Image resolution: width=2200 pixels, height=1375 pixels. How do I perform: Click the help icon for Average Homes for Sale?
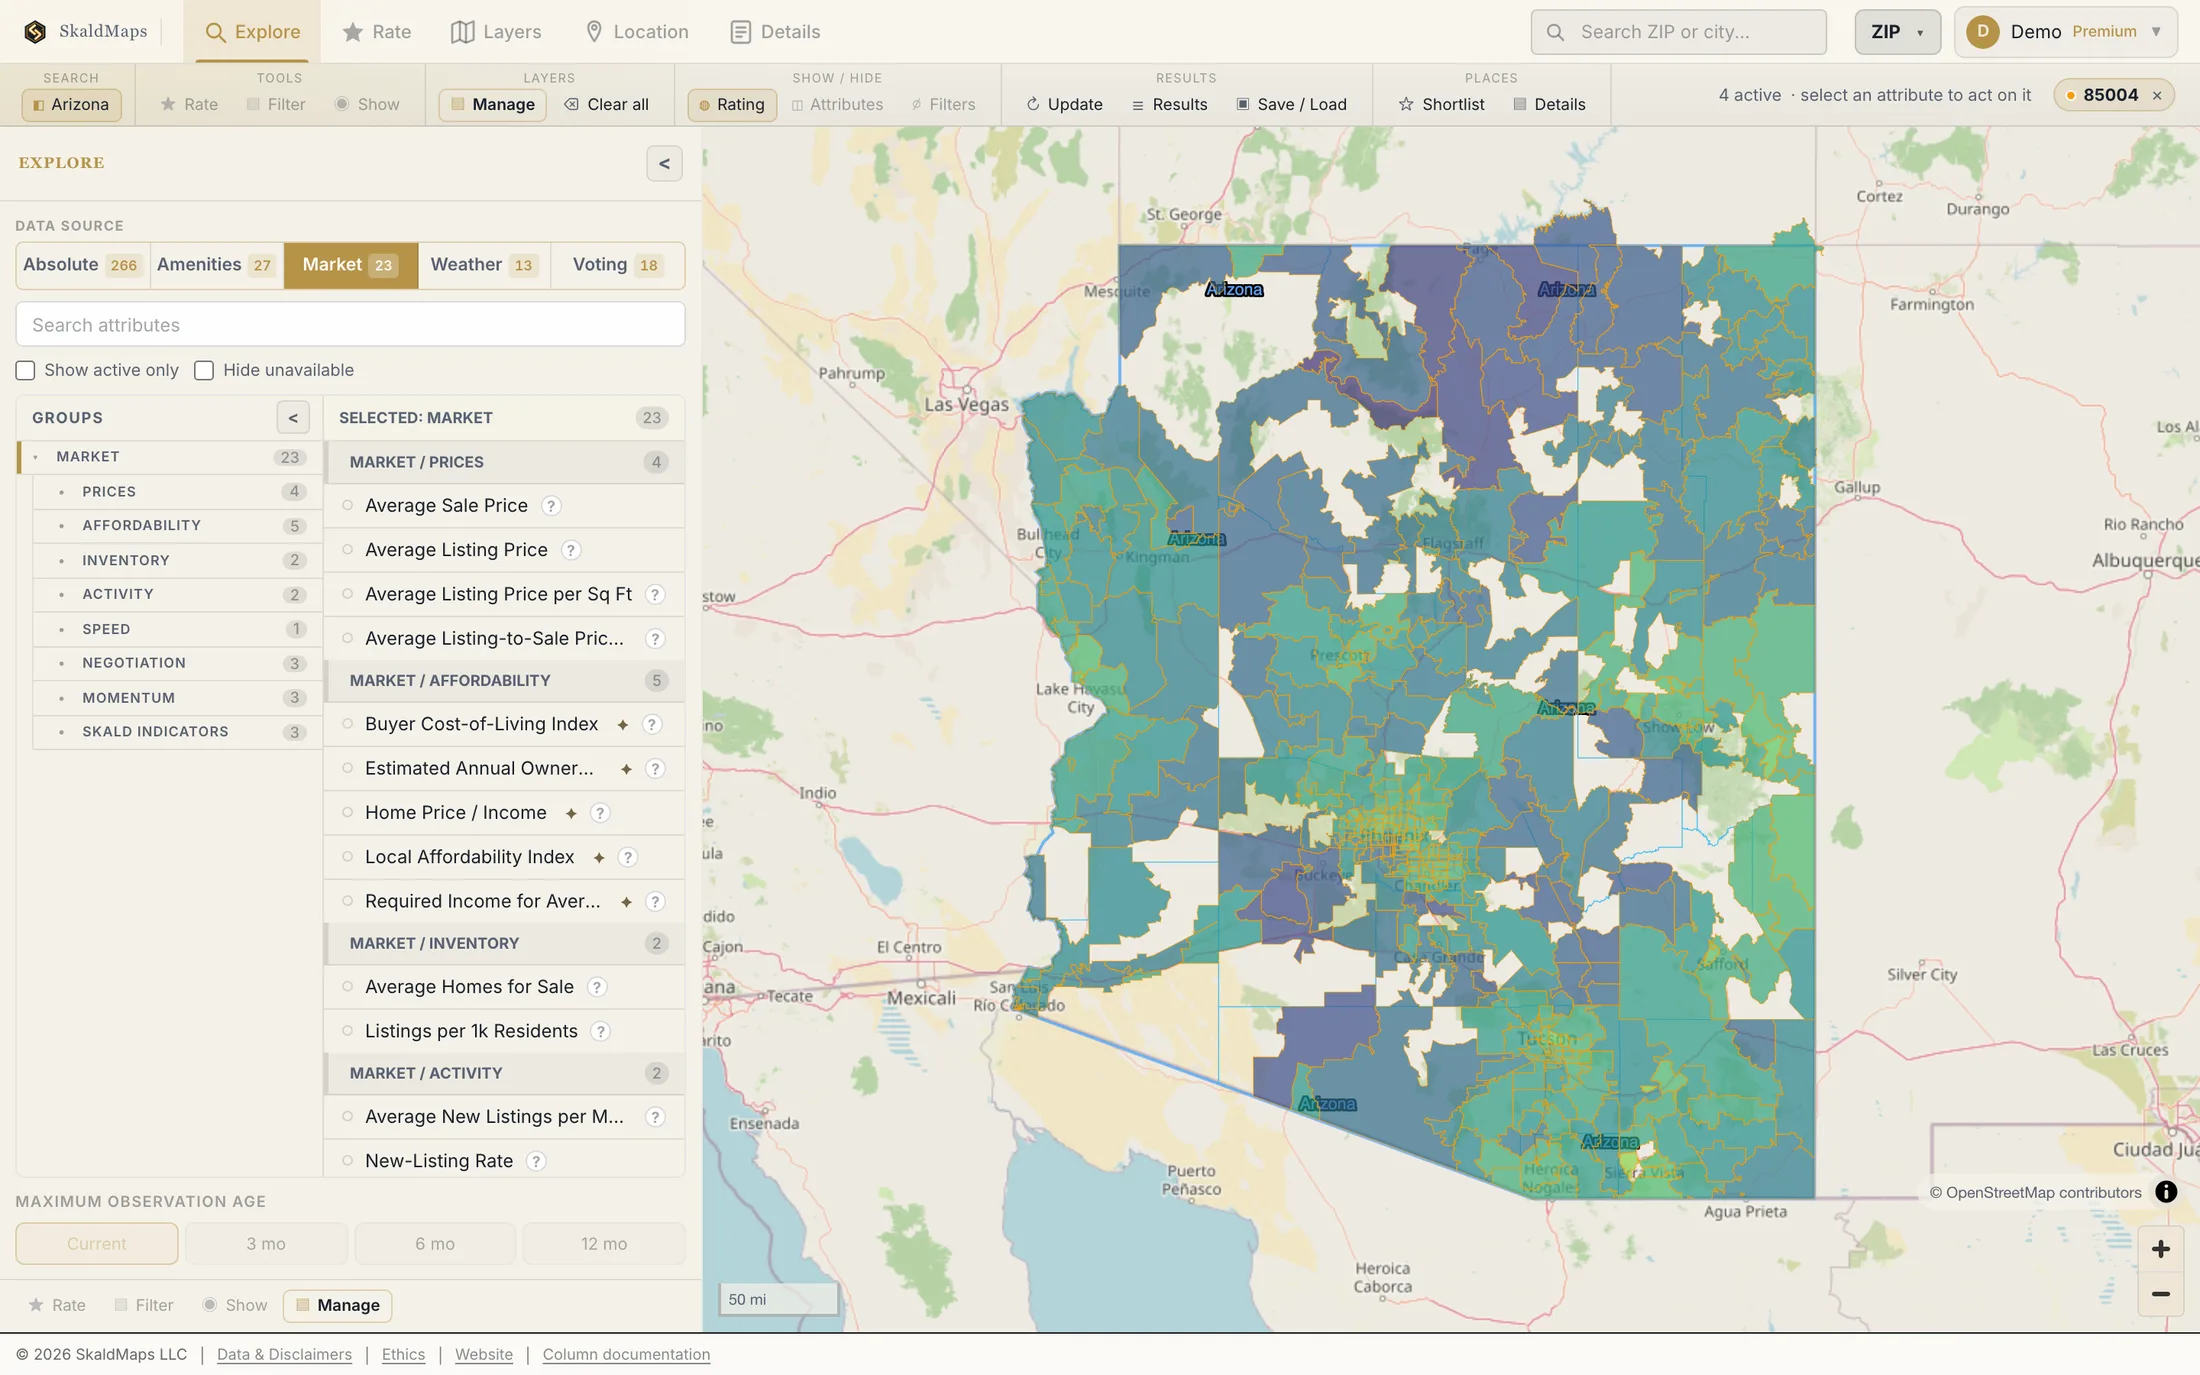[597, 987]
